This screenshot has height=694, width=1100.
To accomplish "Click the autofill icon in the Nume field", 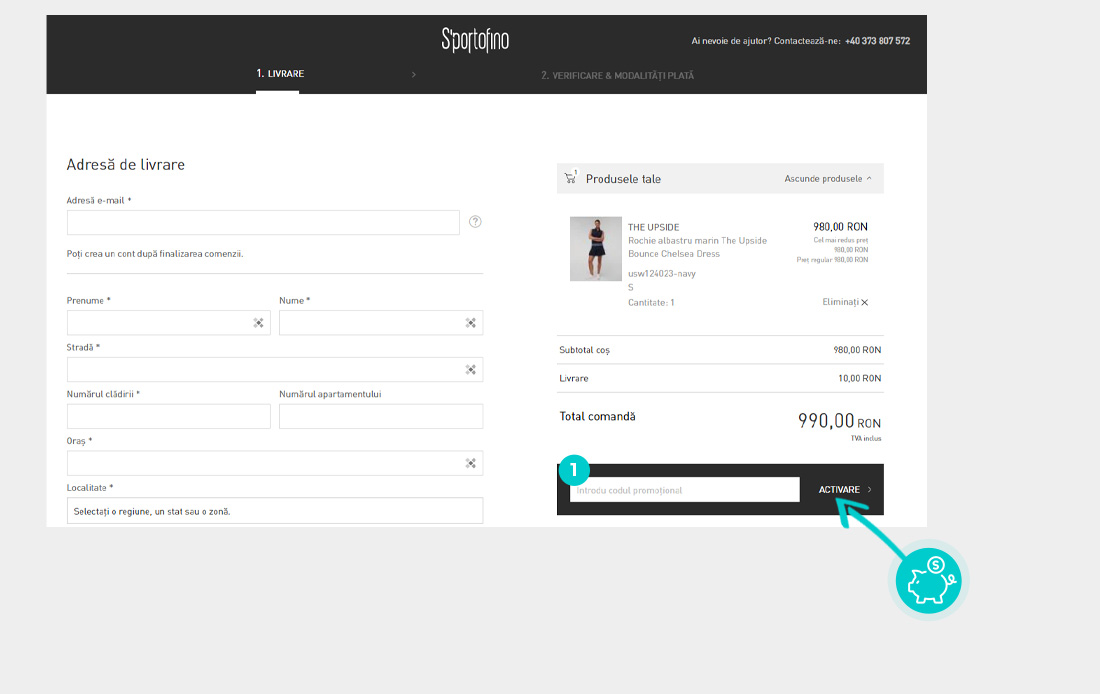I will (470, 323).
